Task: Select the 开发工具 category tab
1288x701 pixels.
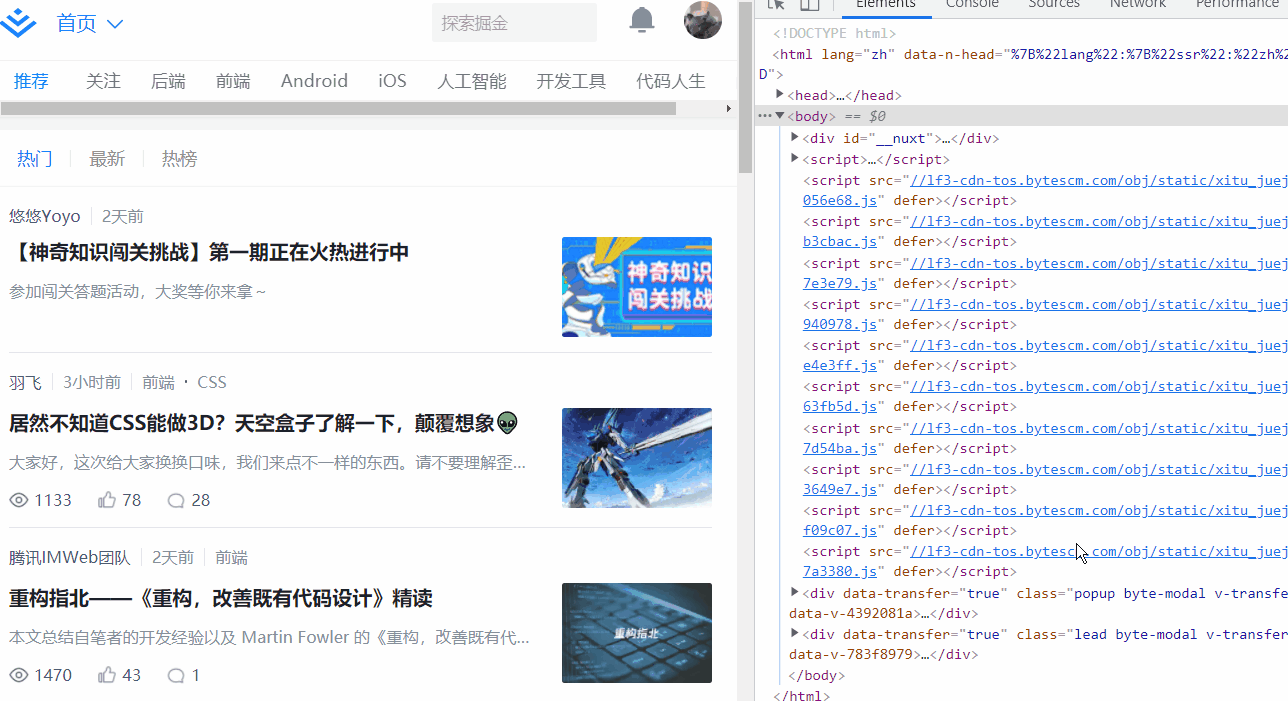Action: pyautogui.click(x=571, y=81)
